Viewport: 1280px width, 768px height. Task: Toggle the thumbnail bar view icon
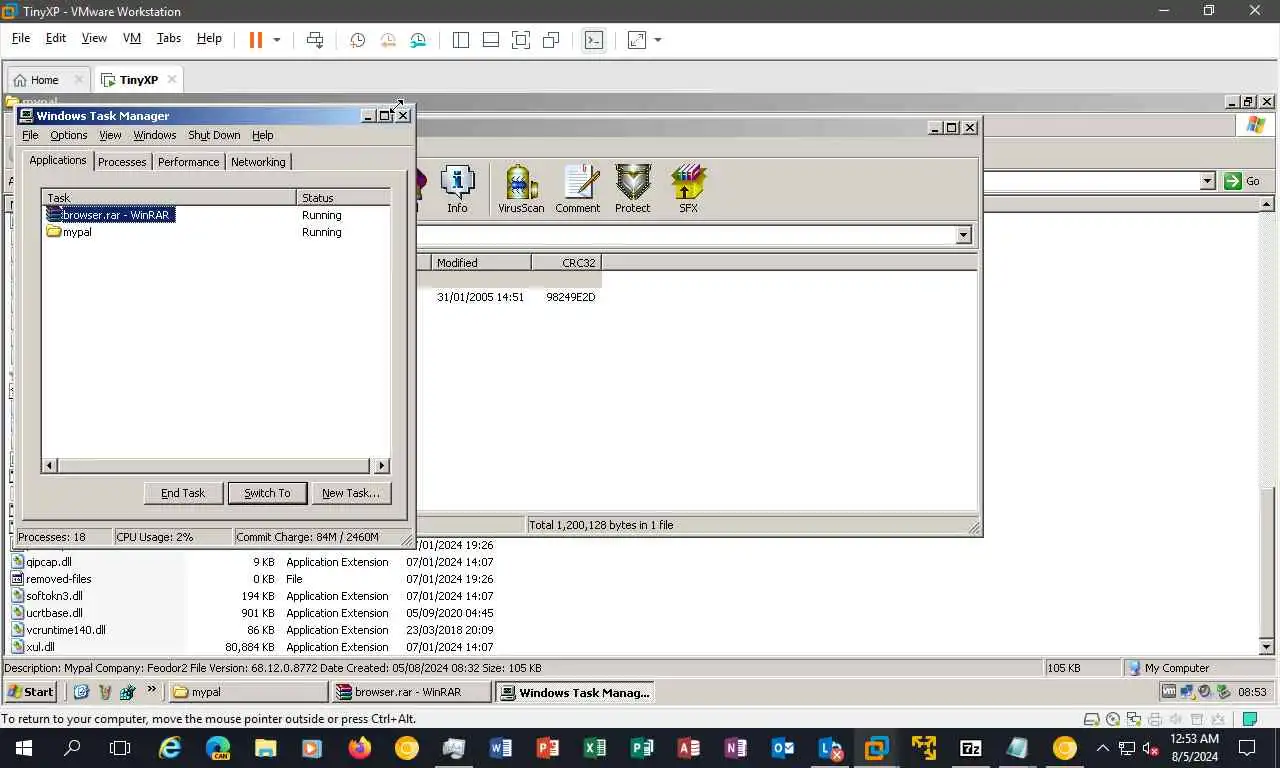491,40
